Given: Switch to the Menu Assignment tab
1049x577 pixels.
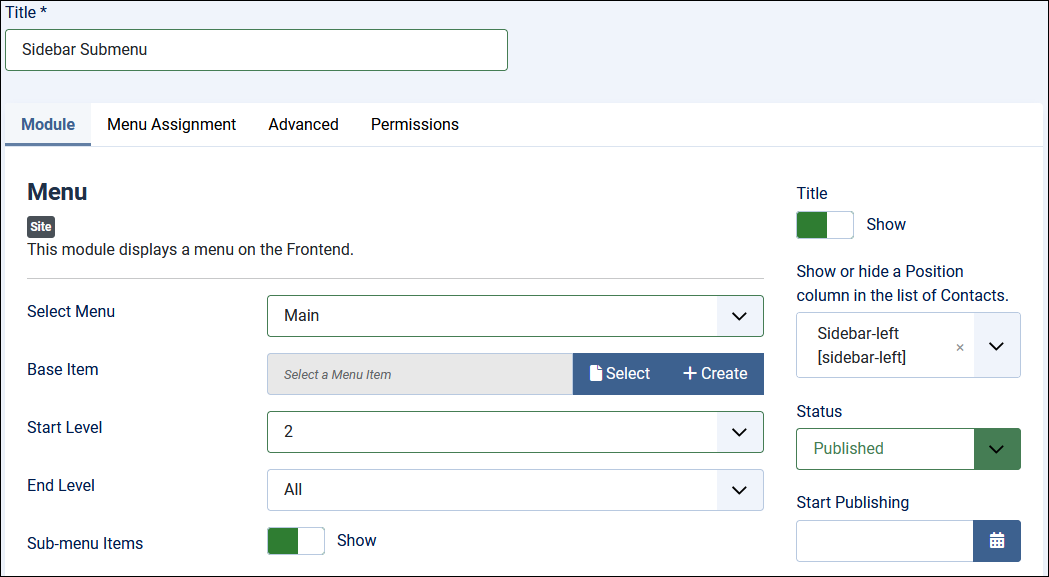Looking at the screenshot, I should coord(171,125).
